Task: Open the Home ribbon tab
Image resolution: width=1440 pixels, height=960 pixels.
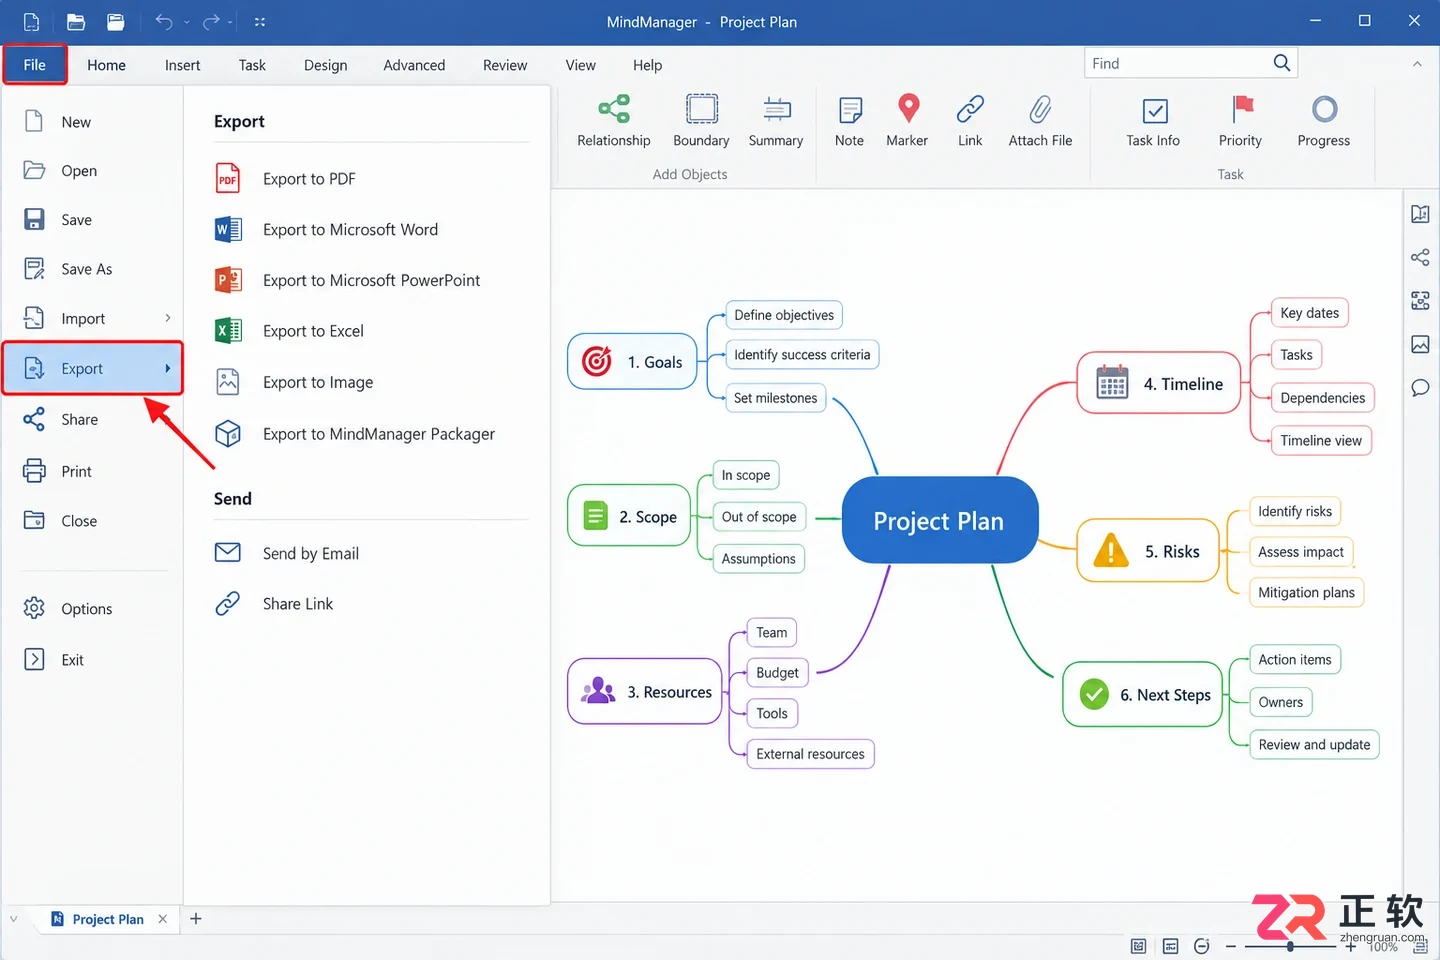Action: point(106,65)
